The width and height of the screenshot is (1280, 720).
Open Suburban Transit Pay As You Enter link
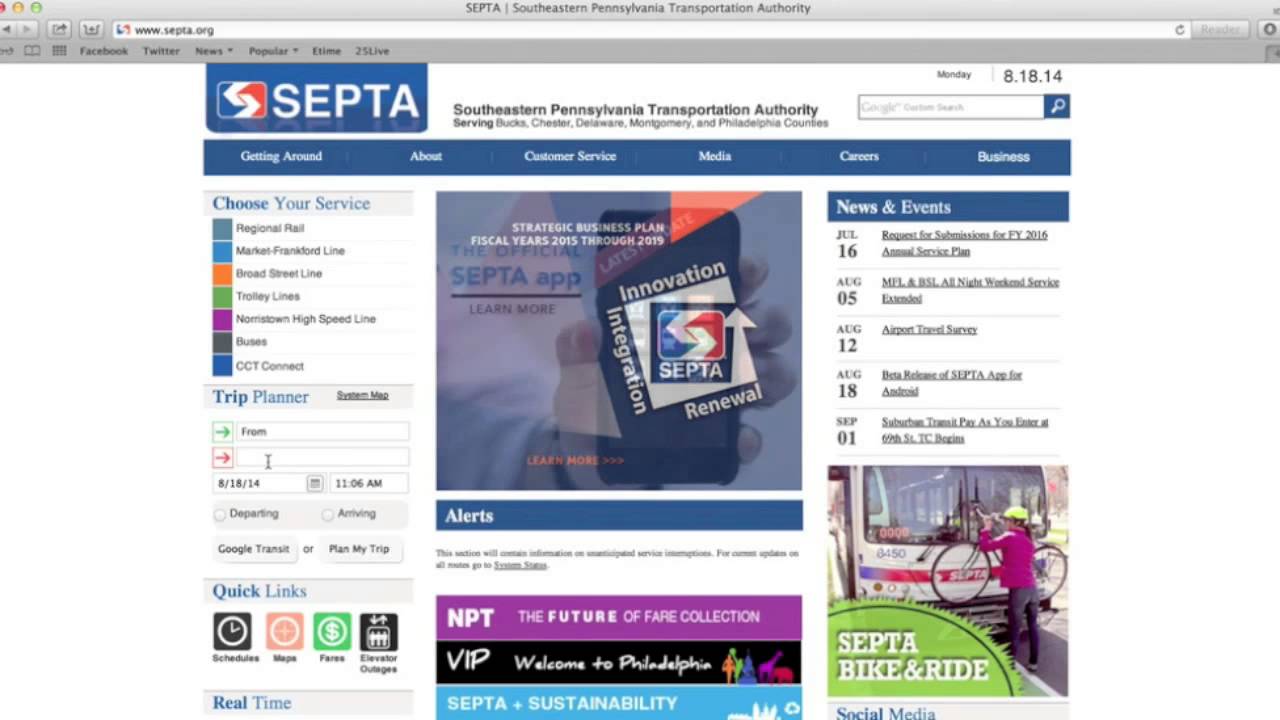click(x=965, y=430)
